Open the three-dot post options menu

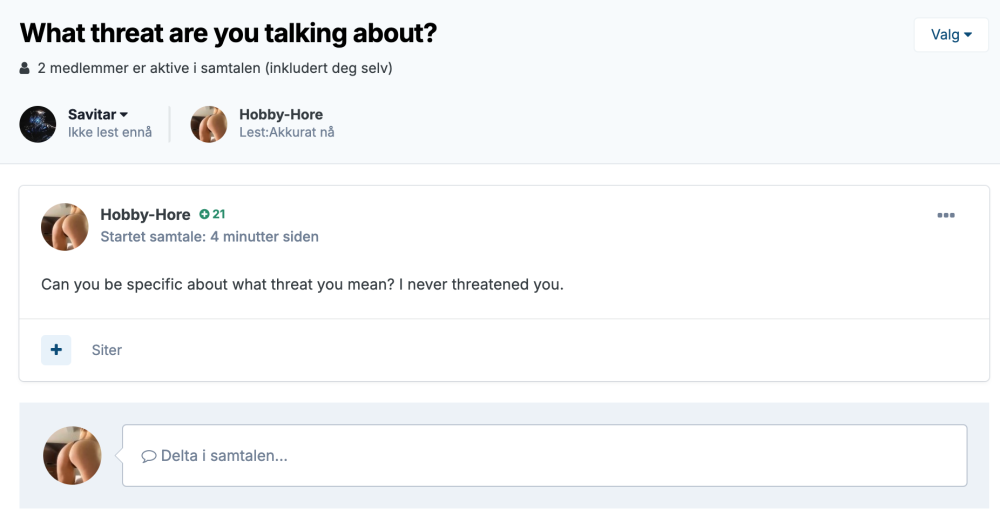pos(945,215)
